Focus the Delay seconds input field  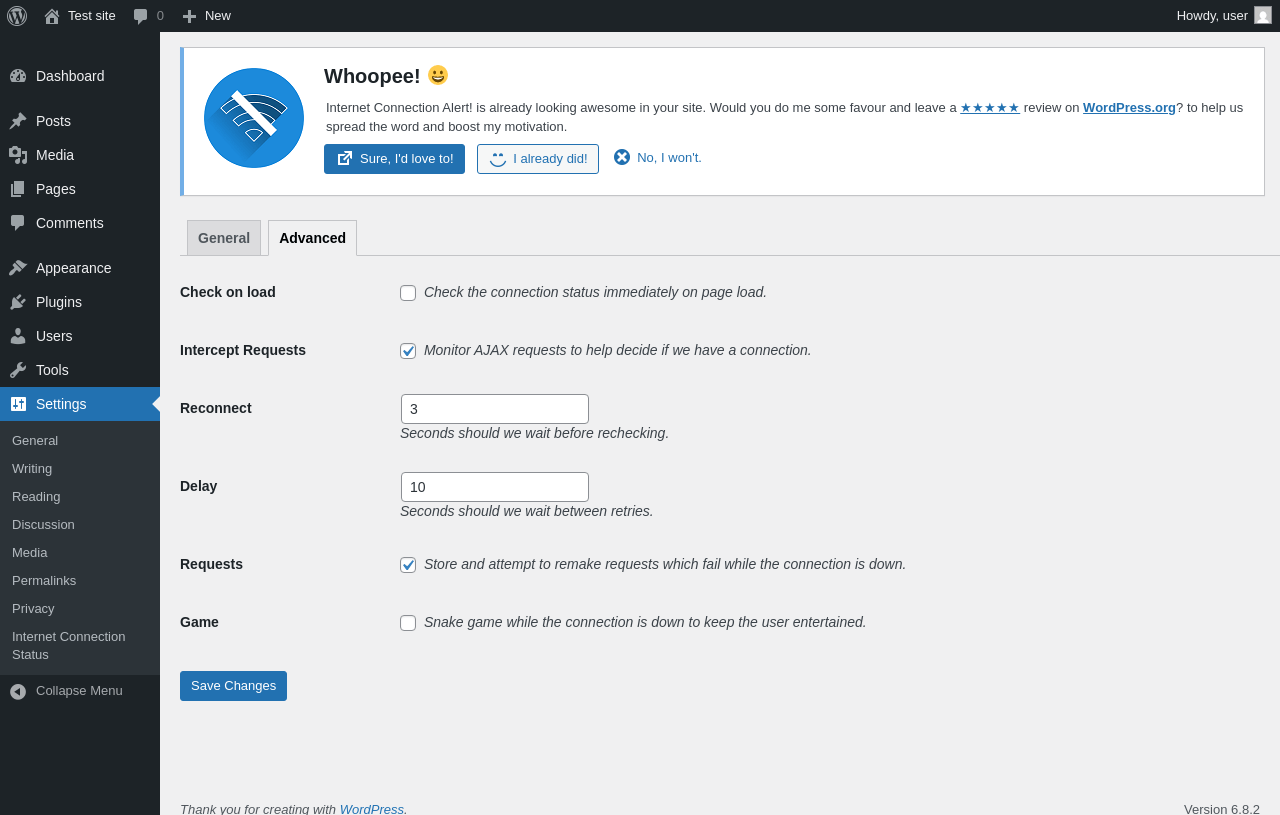point(495,487)
